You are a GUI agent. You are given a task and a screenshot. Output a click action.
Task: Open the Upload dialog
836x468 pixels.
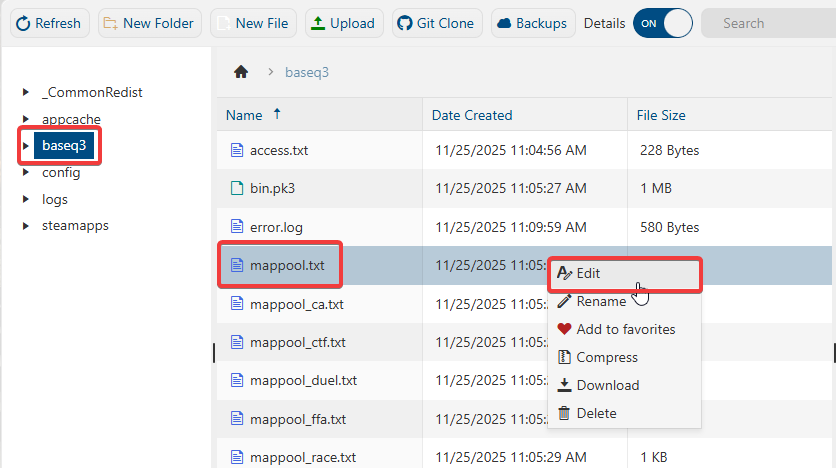(344, 23)
